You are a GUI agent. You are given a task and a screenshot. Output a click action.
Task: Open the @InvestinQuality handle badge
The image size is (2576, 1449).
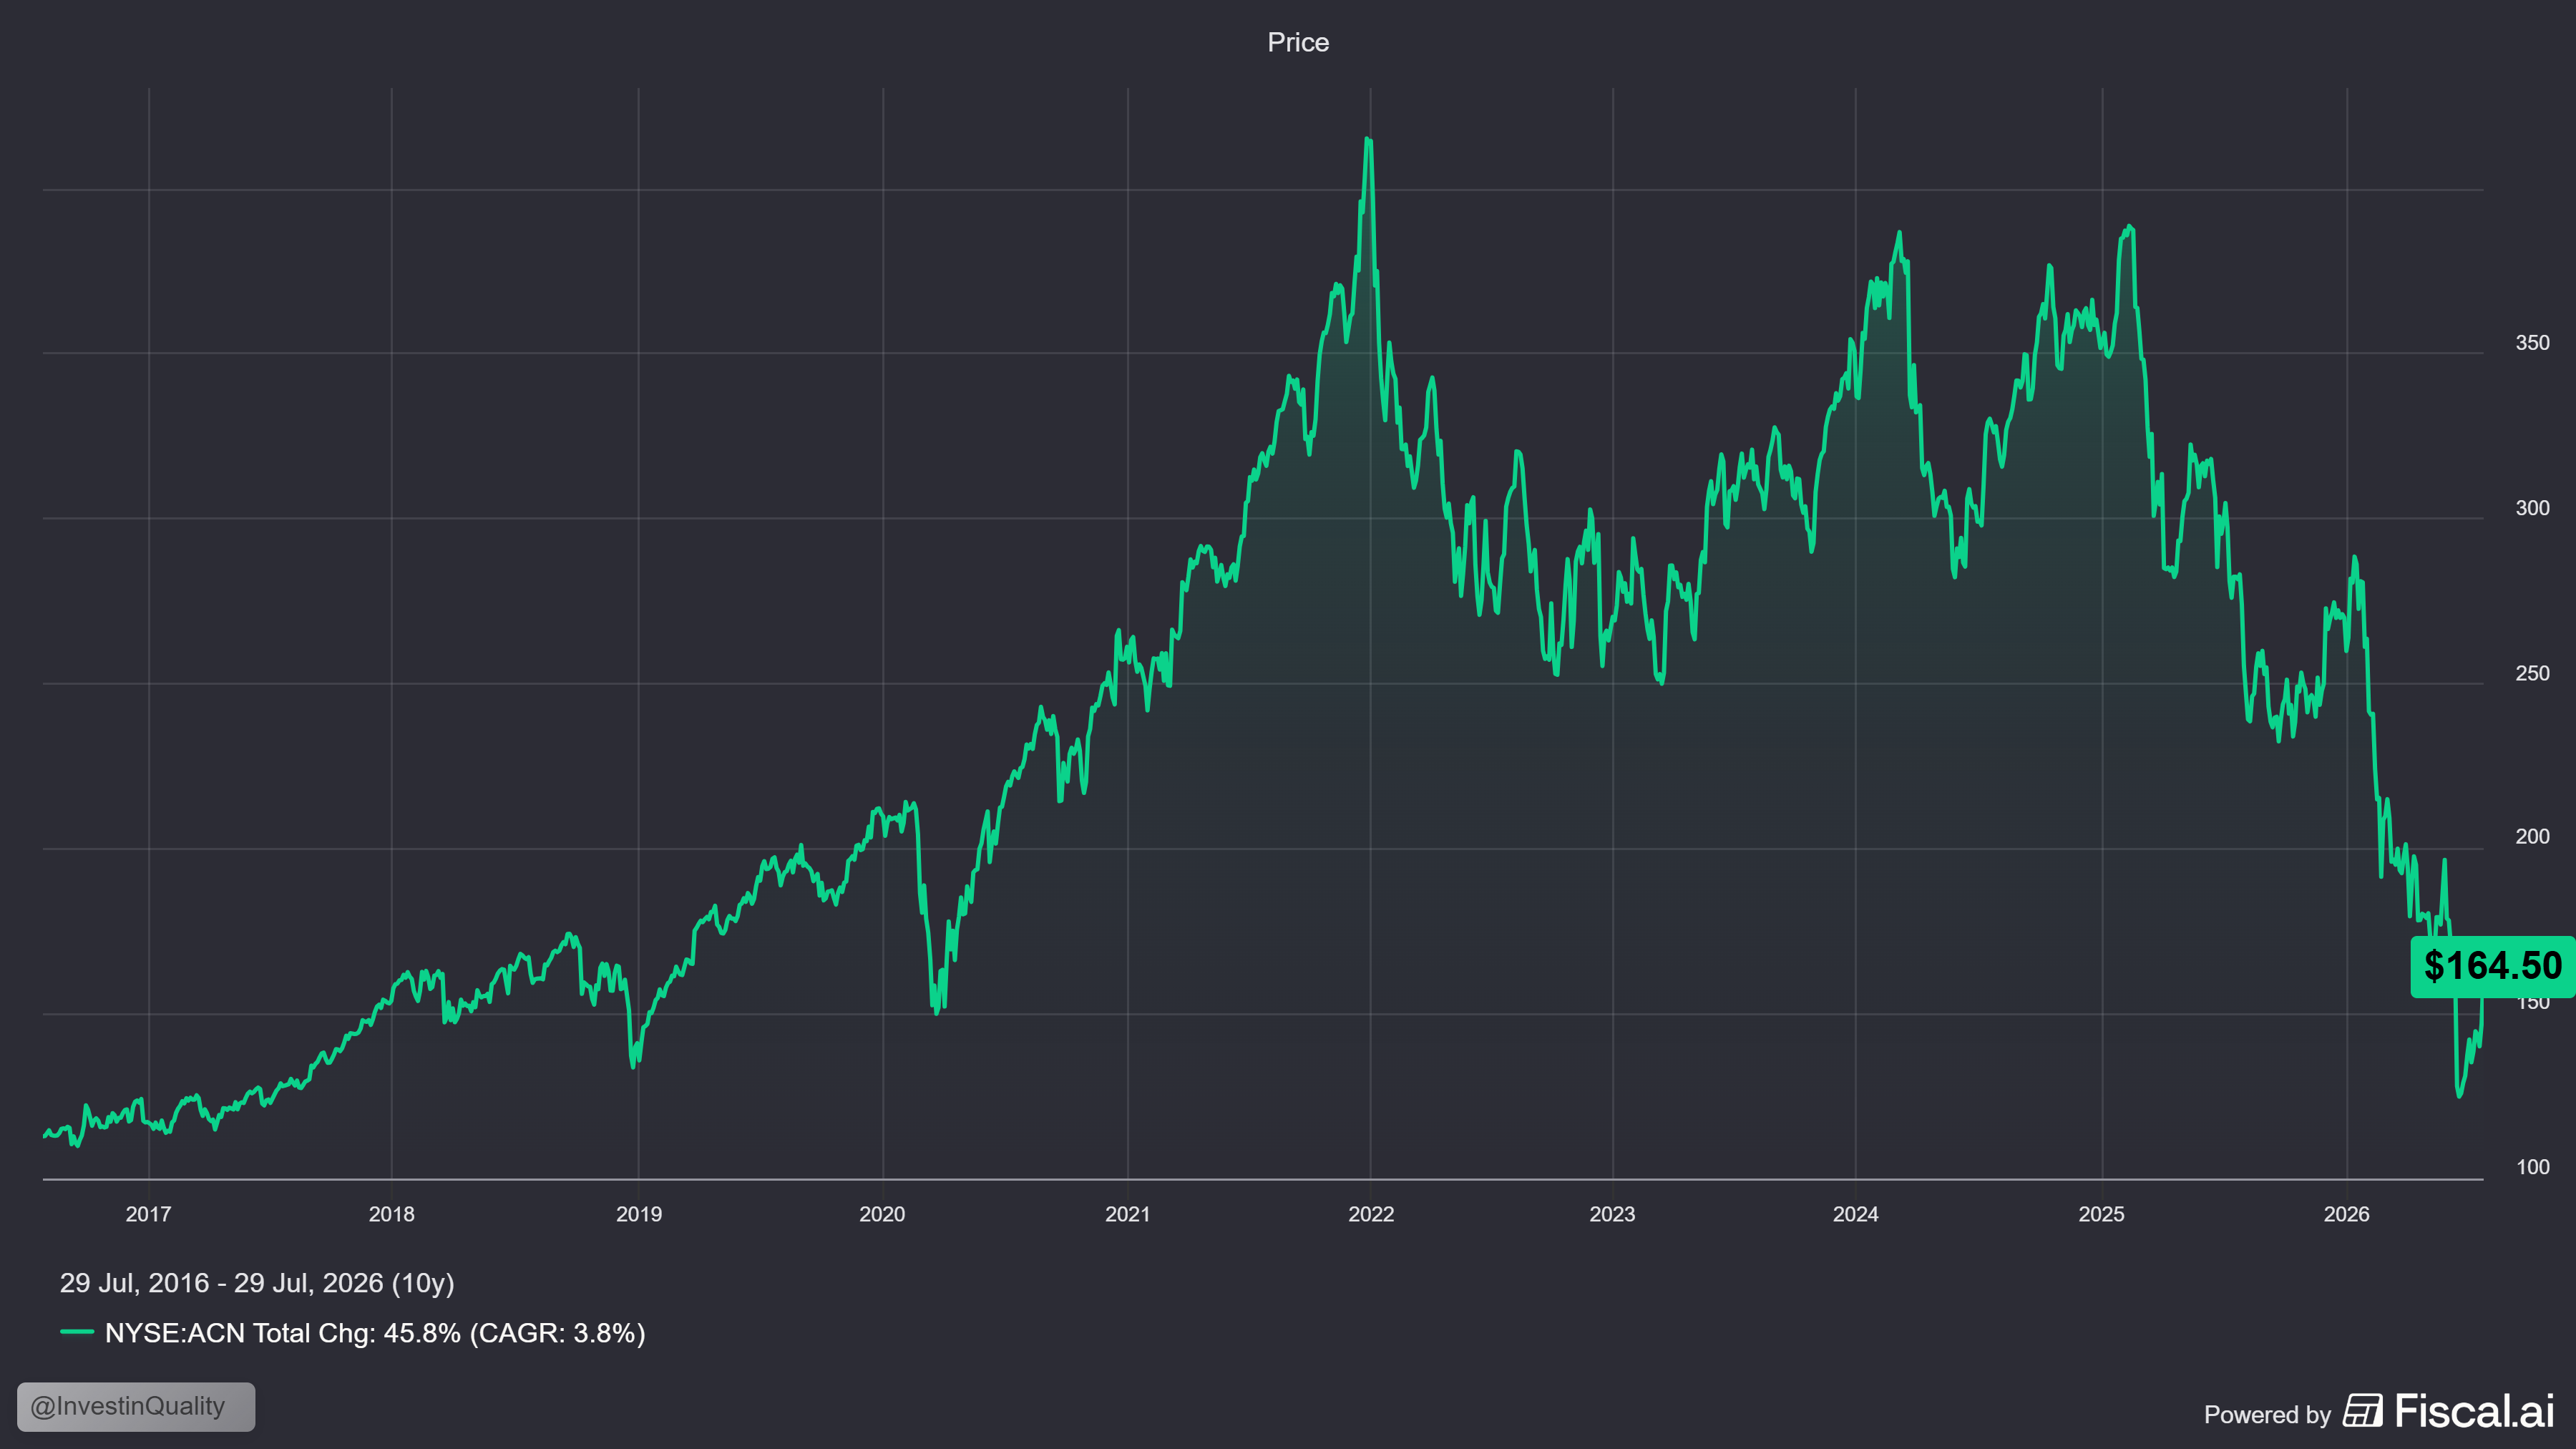(136, 1406)
